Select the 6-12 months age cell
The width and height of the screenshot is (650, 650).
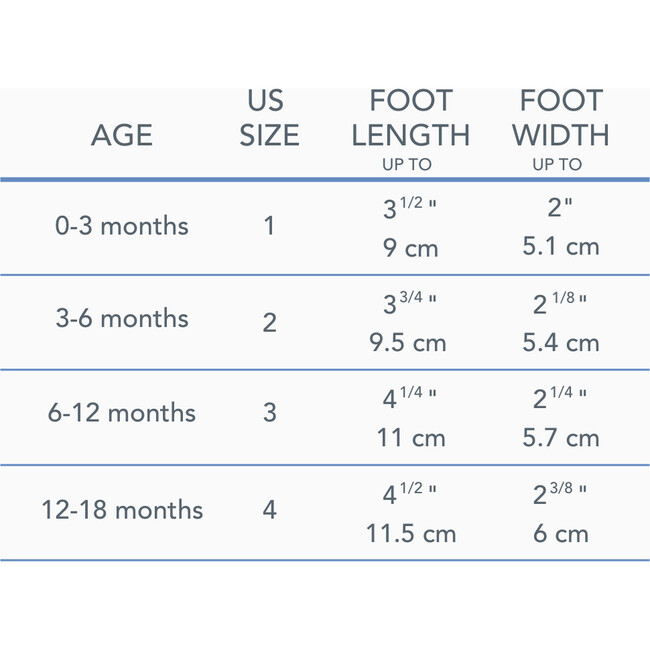[x=122, y=413]
